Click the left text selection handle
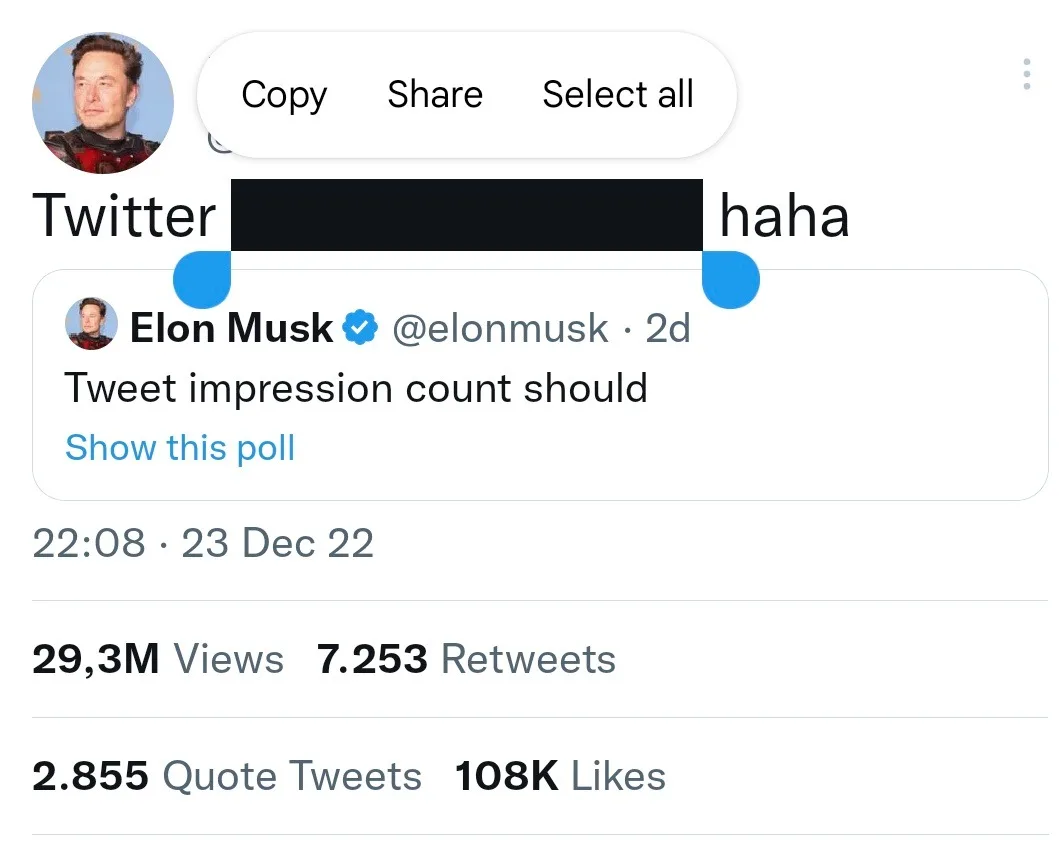 pyautogui.click(x=202, y=279)
